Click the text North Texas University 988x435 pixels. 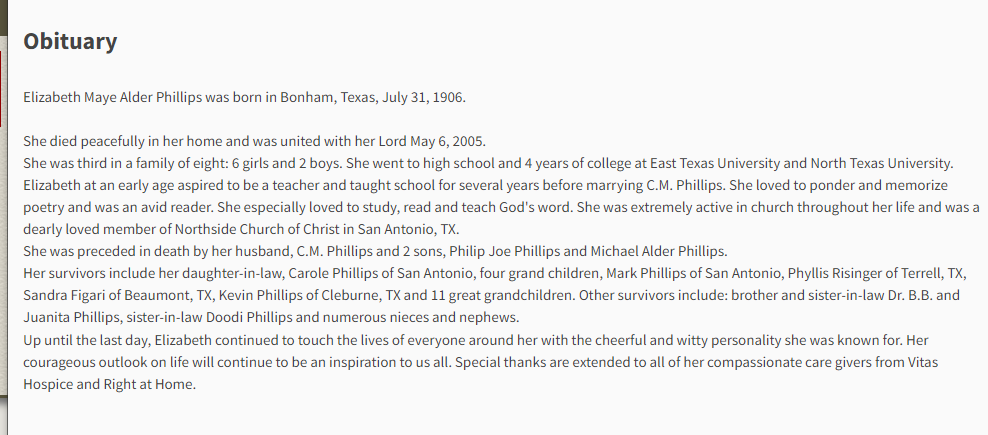882,163
